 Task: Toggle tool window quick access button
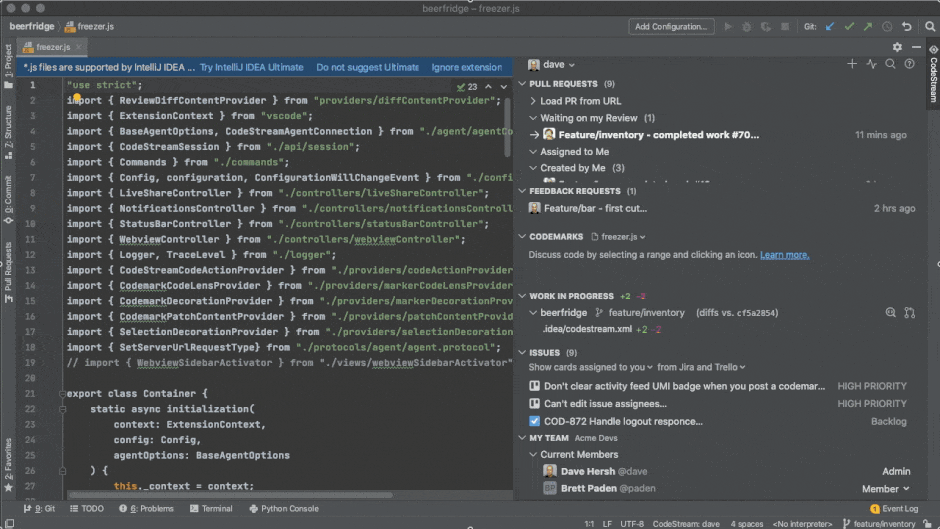click(x=9, y=524)
